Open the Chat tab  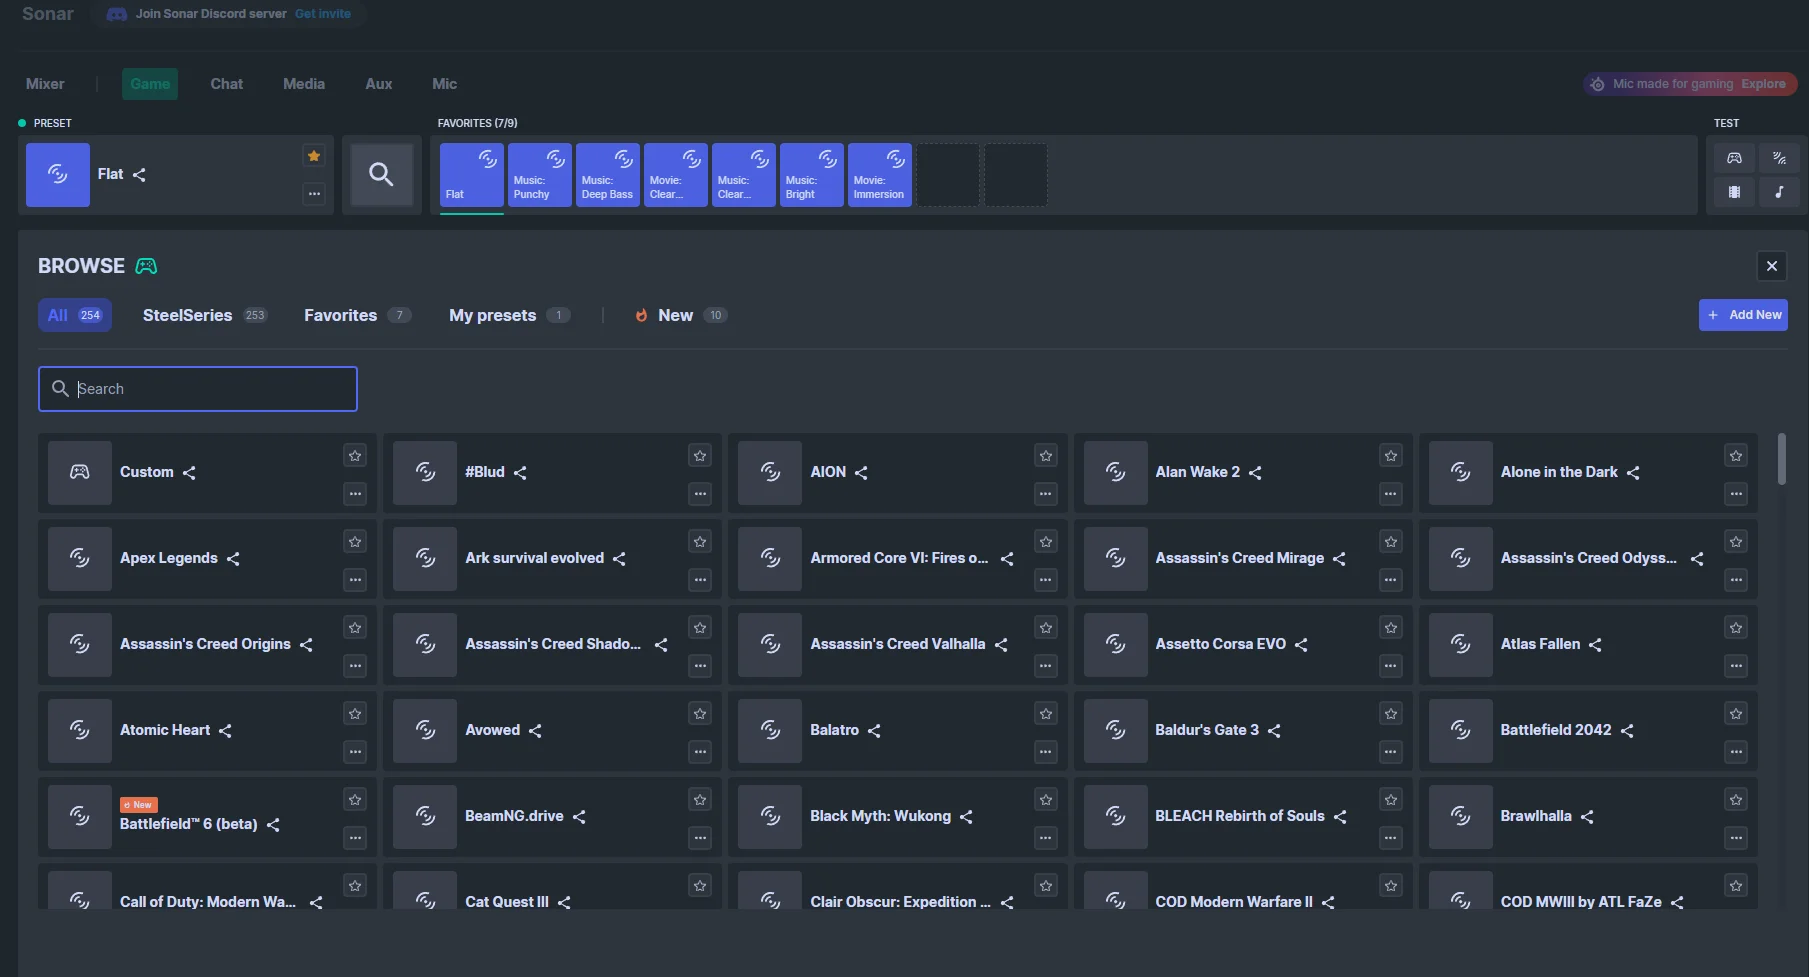tap(227, 84)
